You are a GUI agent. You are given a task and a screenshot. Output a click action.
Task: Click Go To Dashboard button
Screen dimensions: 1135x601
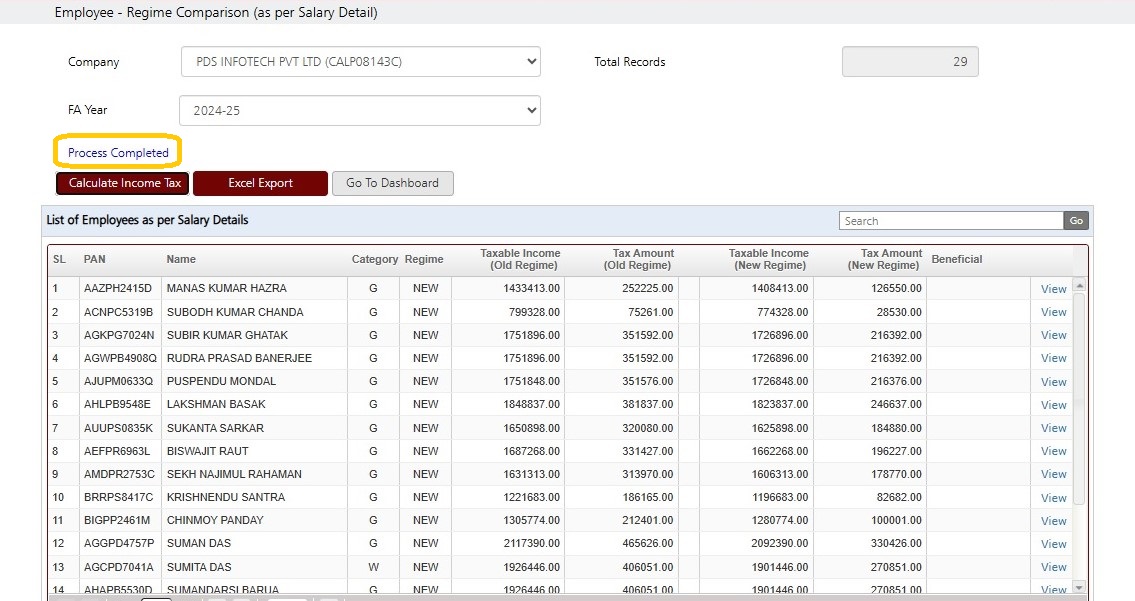pyautogui.click(x=392, y=183)
